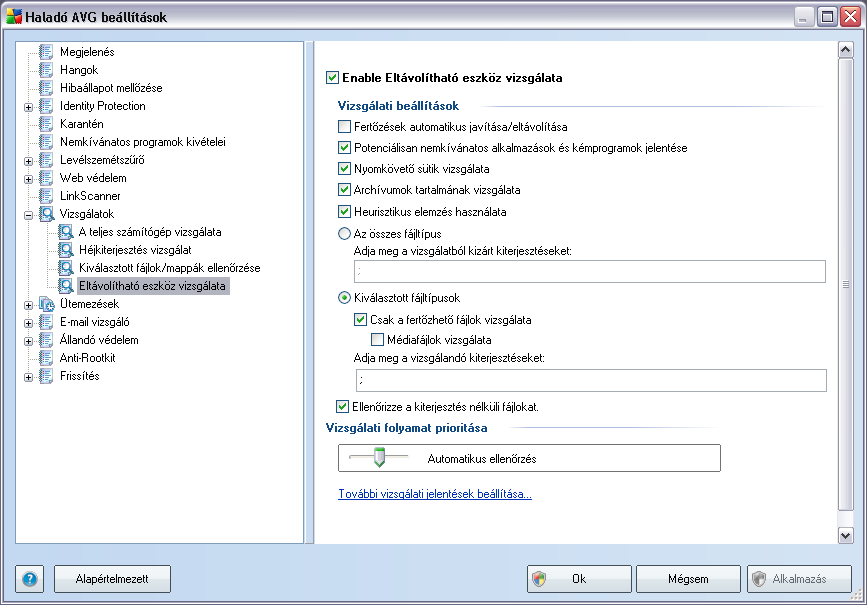Viewport: 867px width, 605px height.
Task: Click the Hibaállapot mellőzése tree icon
Action: pos(46,88)
